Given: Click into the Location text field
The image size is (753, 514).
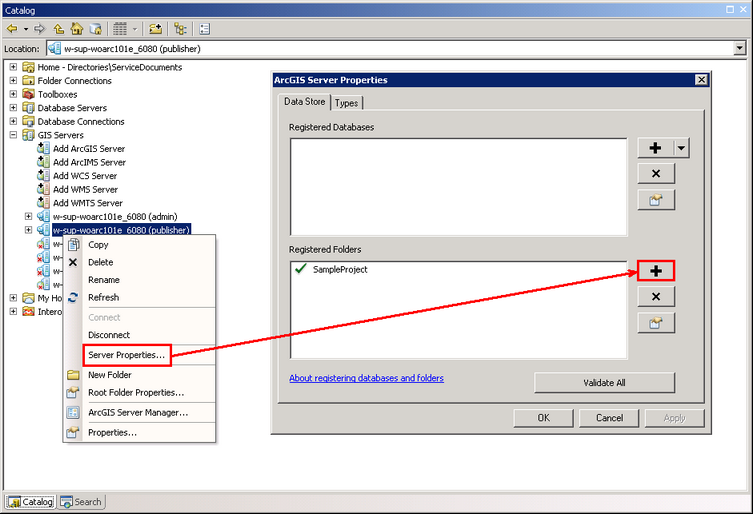Looking at the screenshot, I should 390,48.
